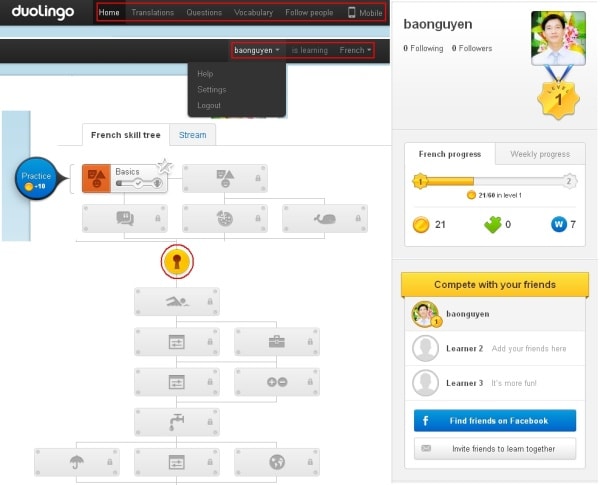Click the blue W words counter
Screen dimensions: 600x485
563,224
